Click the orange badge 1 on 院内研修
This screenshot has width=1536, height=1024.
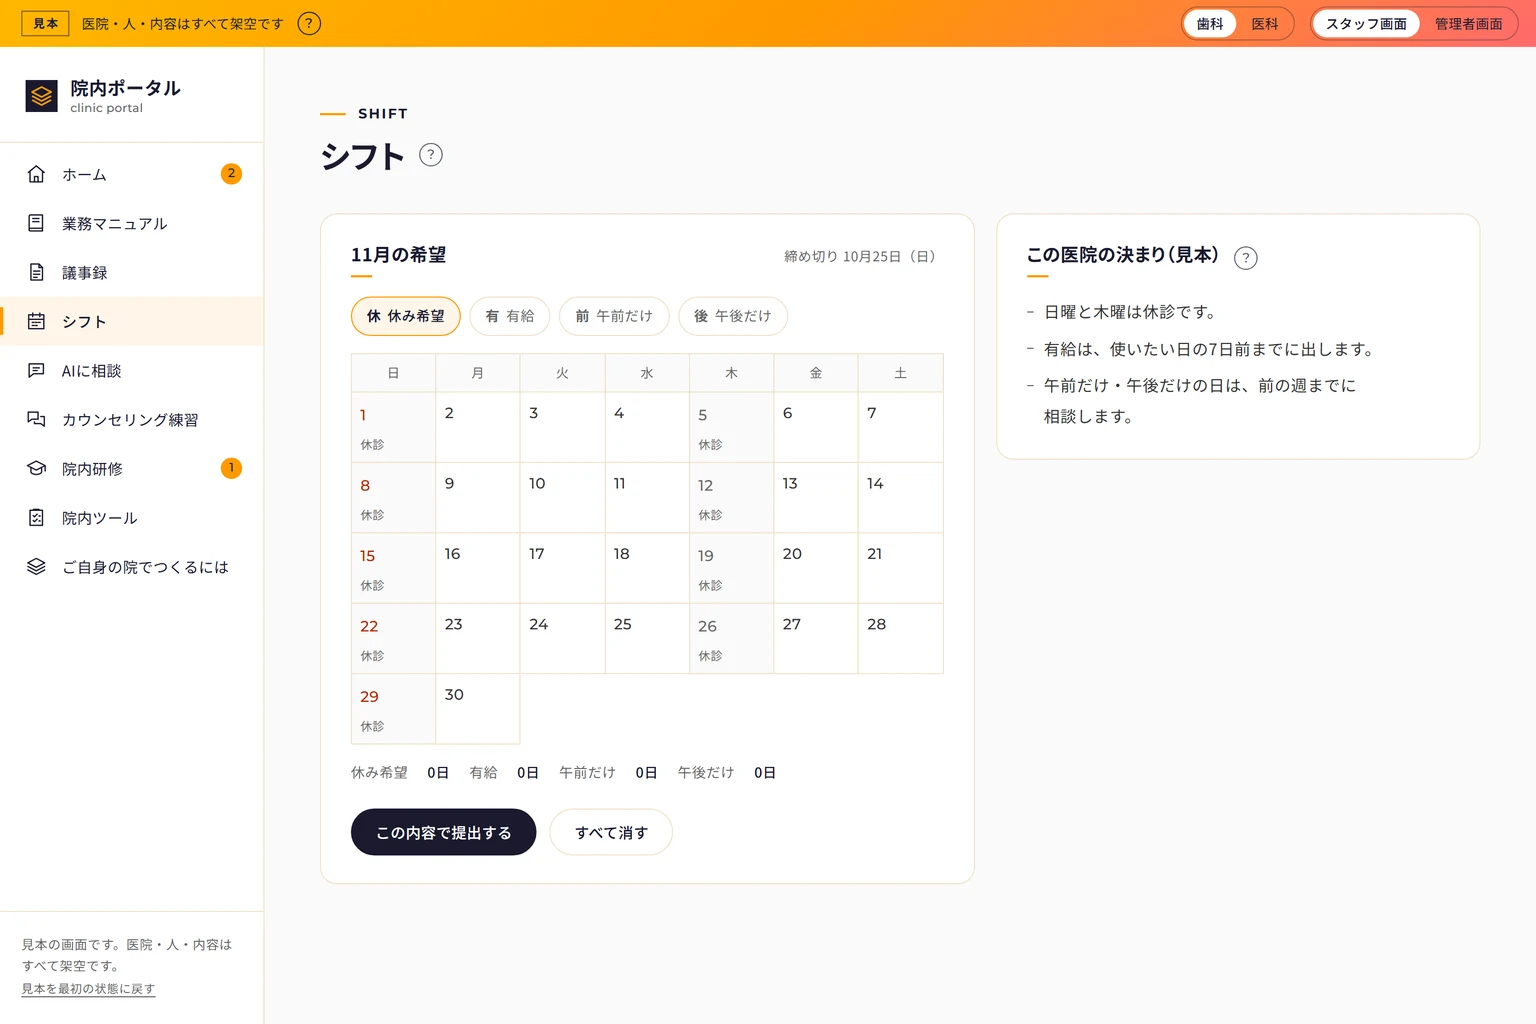click(231, 468)
